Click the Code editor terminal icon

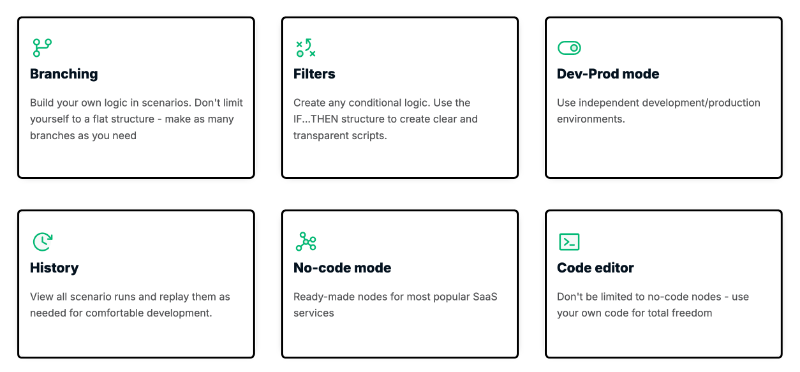pos(569,242)
